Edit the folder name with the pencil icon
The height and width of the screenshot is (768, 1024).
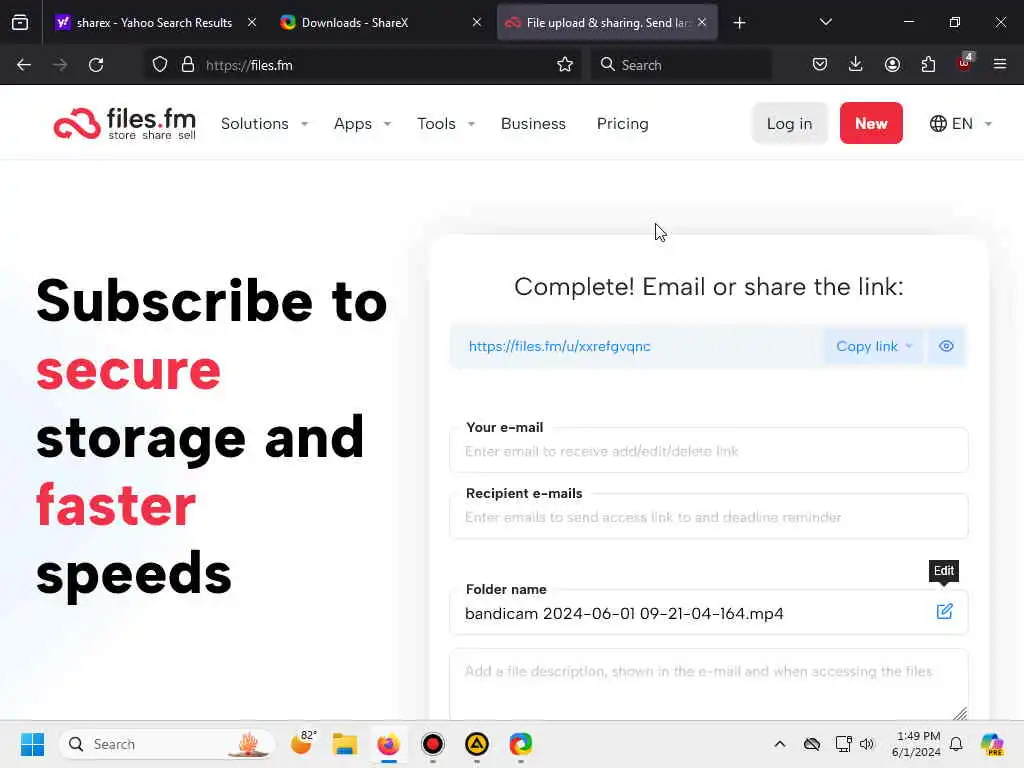click(x=944, y=611)
